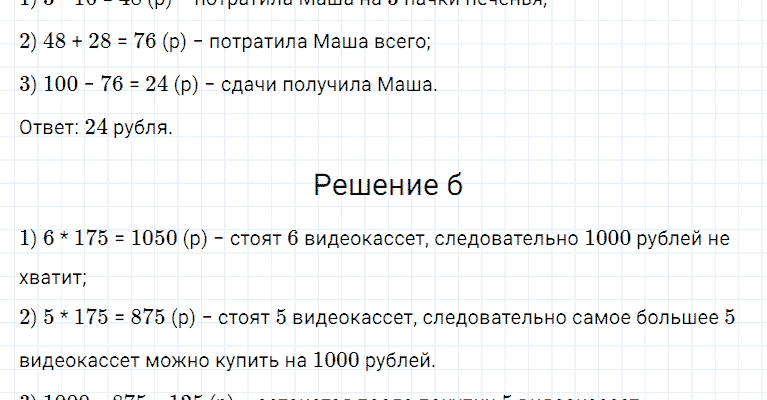Select the phrase "сдачи получила Маша"
Viewport: 767px width, 400px height.
click(326, 85)
